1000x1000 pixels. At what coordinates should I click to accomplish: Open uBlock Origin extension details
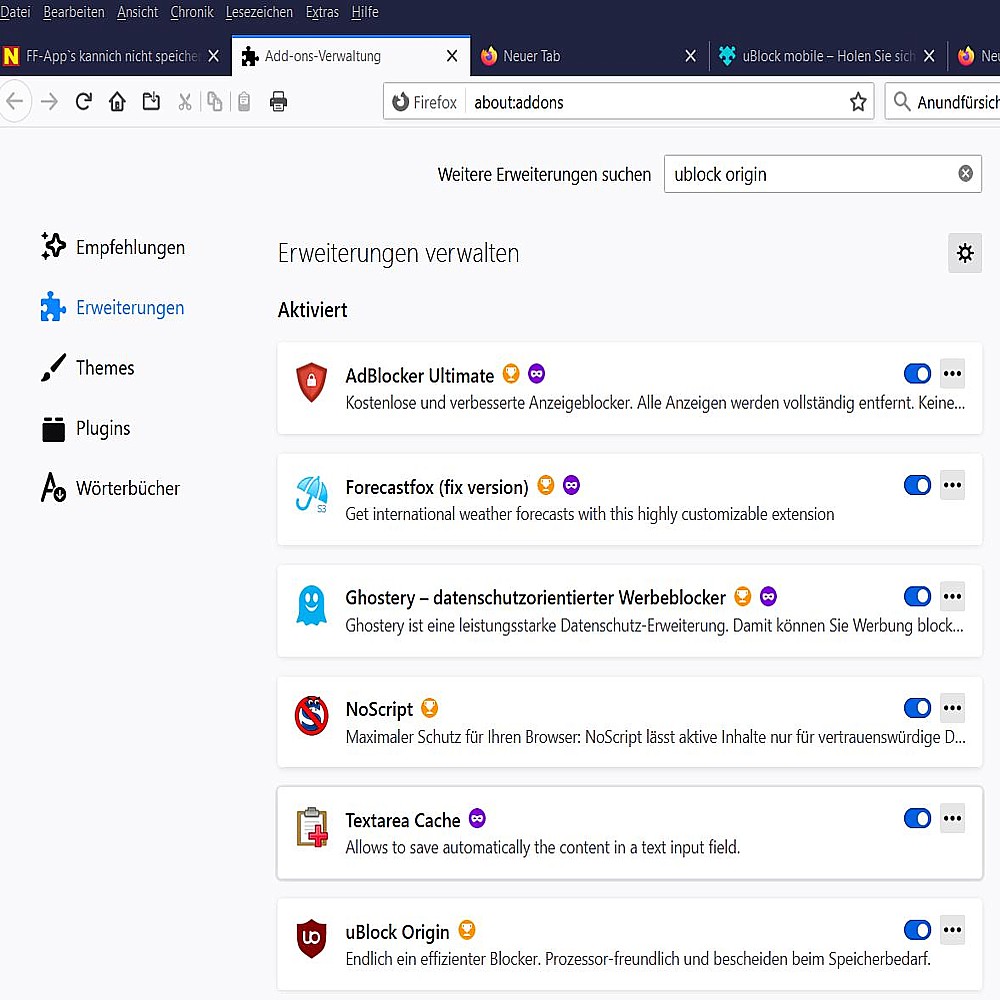629,944
